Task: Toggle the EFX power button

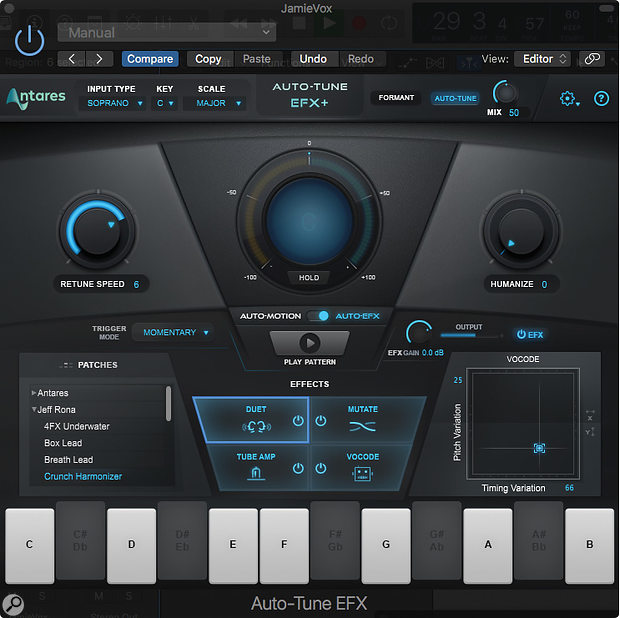Action: tap(530, 335)
